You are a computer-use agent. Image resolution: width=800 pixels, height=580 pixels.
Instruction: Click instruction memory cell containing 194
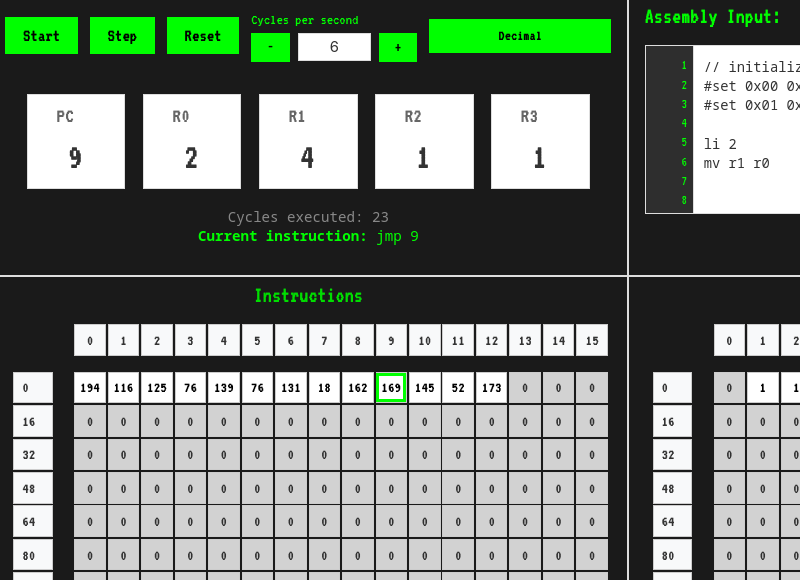[x=90, y=388]
